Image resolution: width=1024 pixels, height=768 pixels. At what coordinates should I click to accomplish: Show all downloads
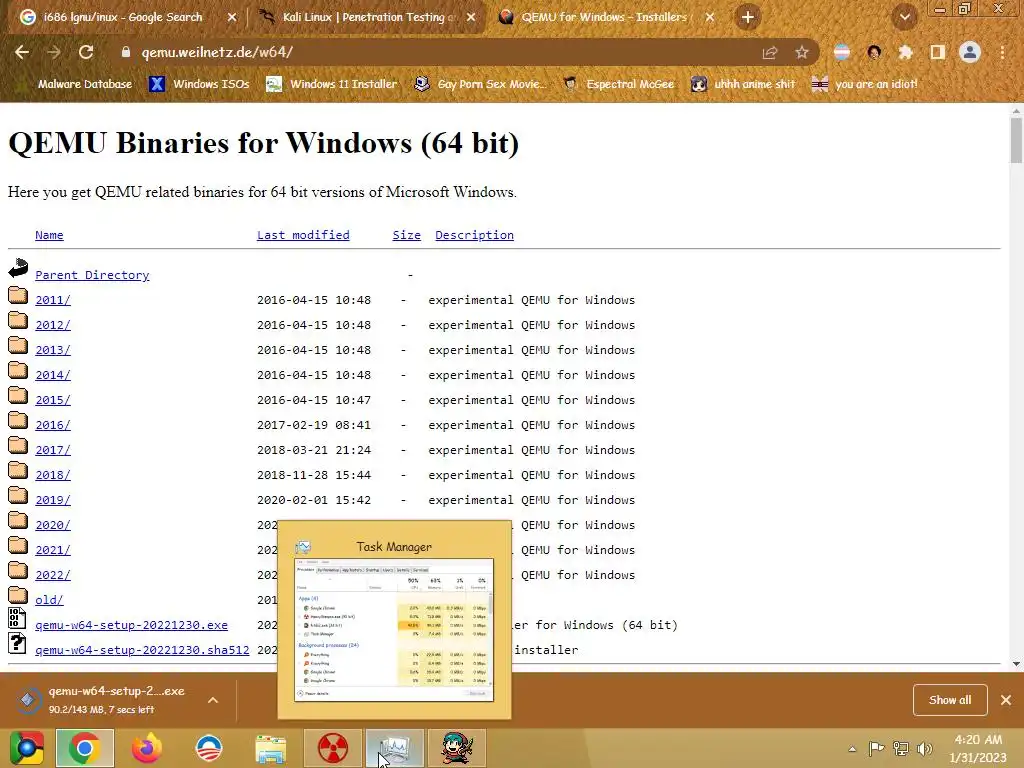tap(950, 700)
